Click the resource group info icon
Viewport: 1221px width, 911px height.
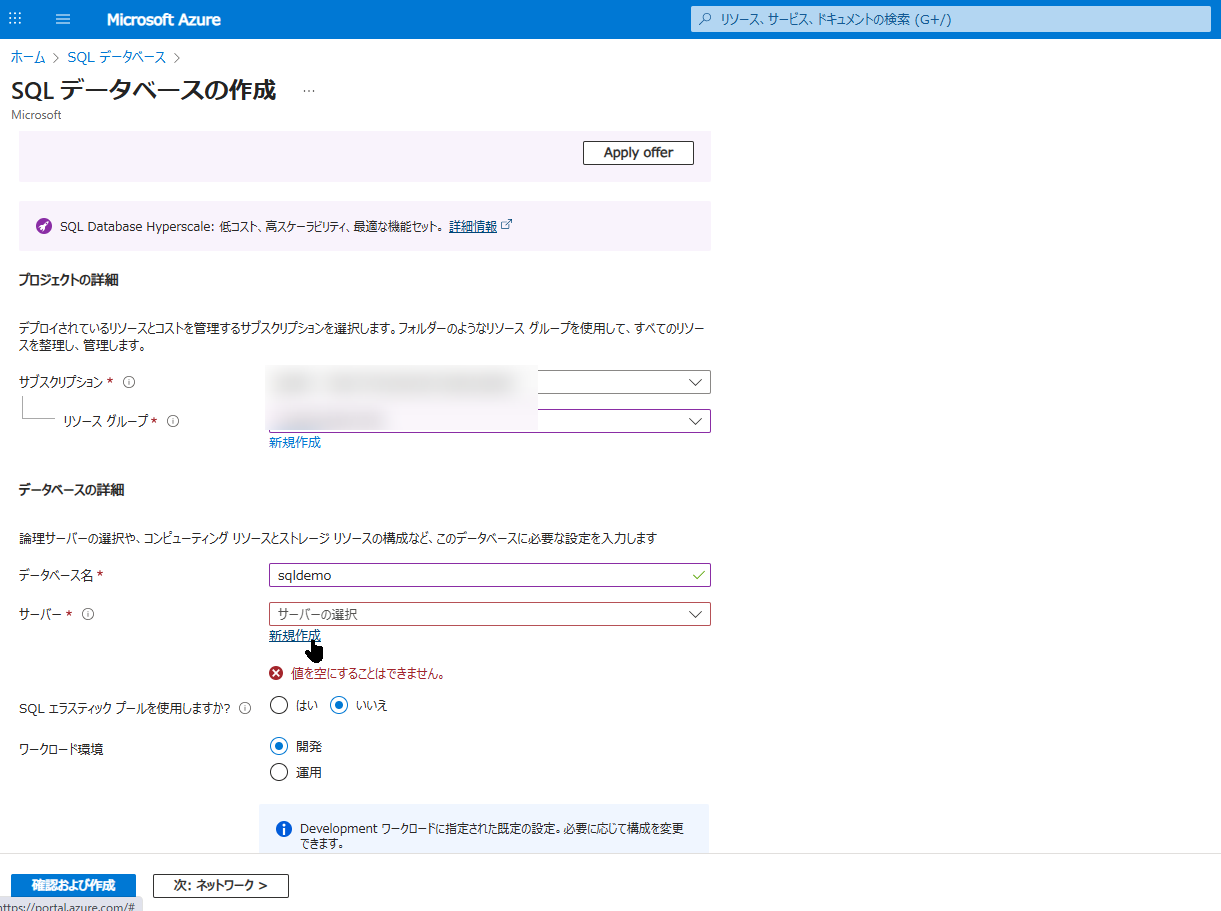(x=173, y=421)
